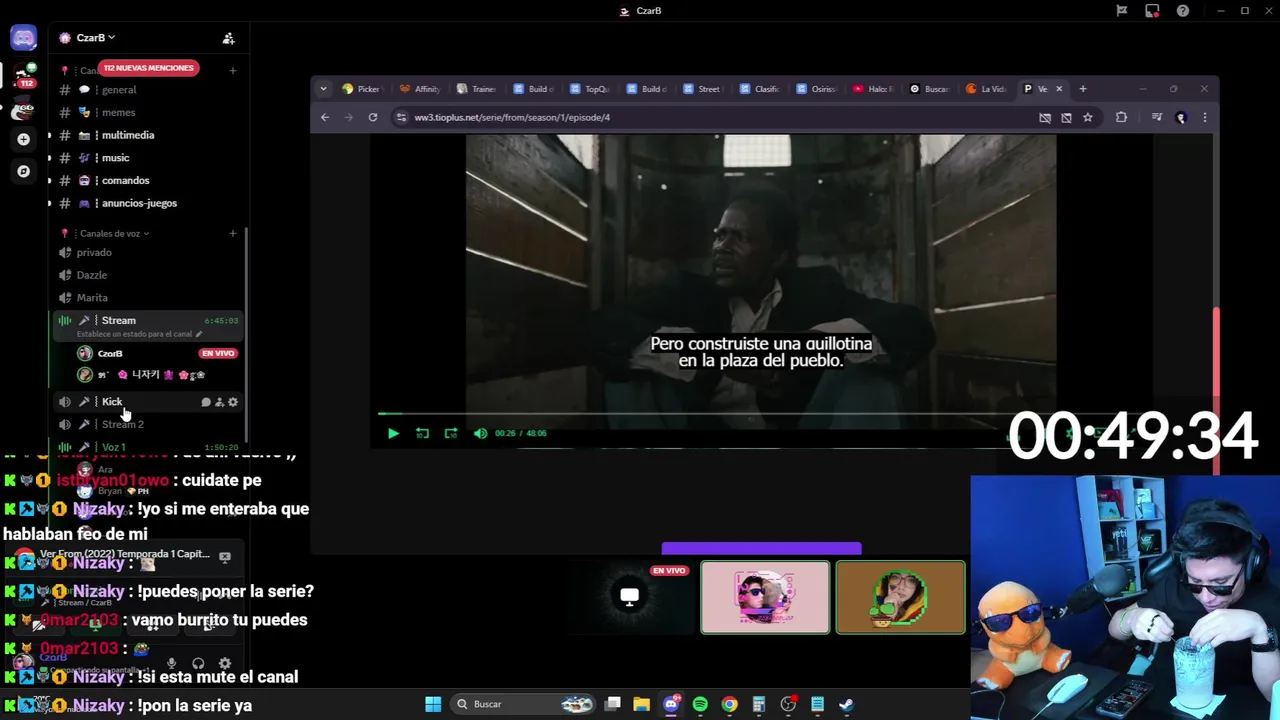
Task: Click the browser address bar URL
Action: [x=512, y=117]
